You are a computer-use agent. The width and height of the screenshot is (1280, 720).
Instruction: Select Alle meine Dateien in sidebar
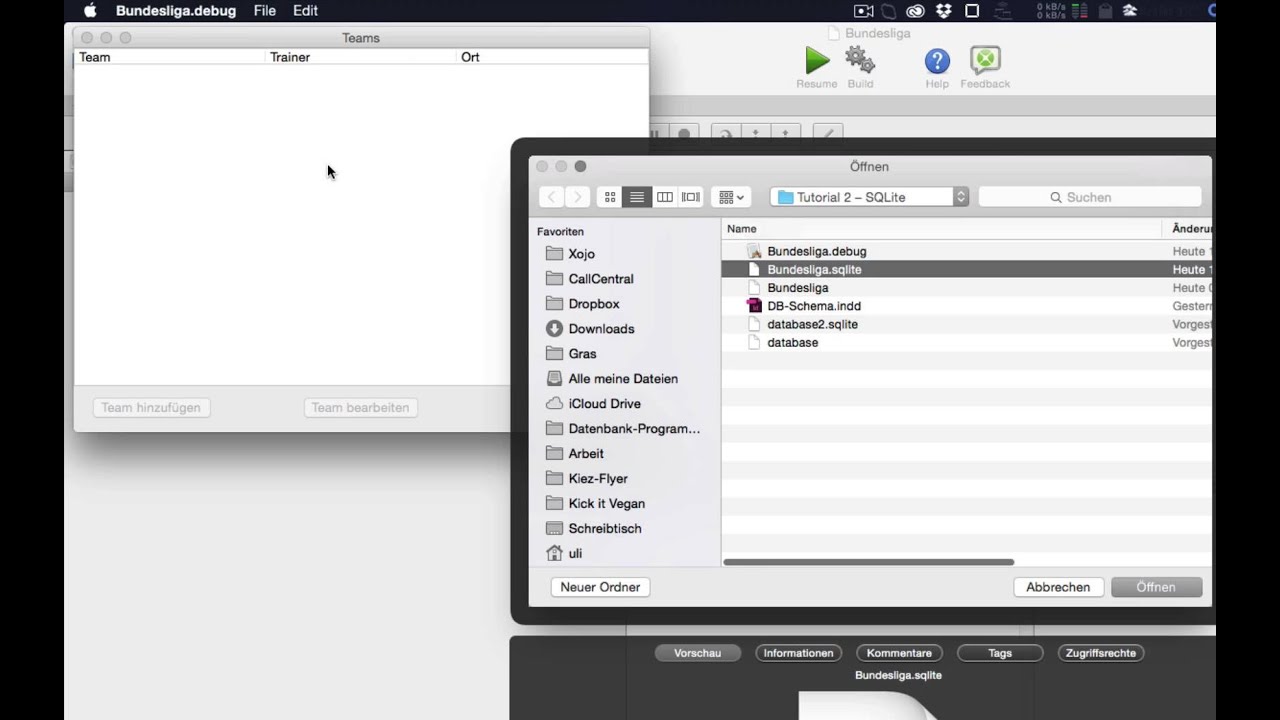click(623, 379)
